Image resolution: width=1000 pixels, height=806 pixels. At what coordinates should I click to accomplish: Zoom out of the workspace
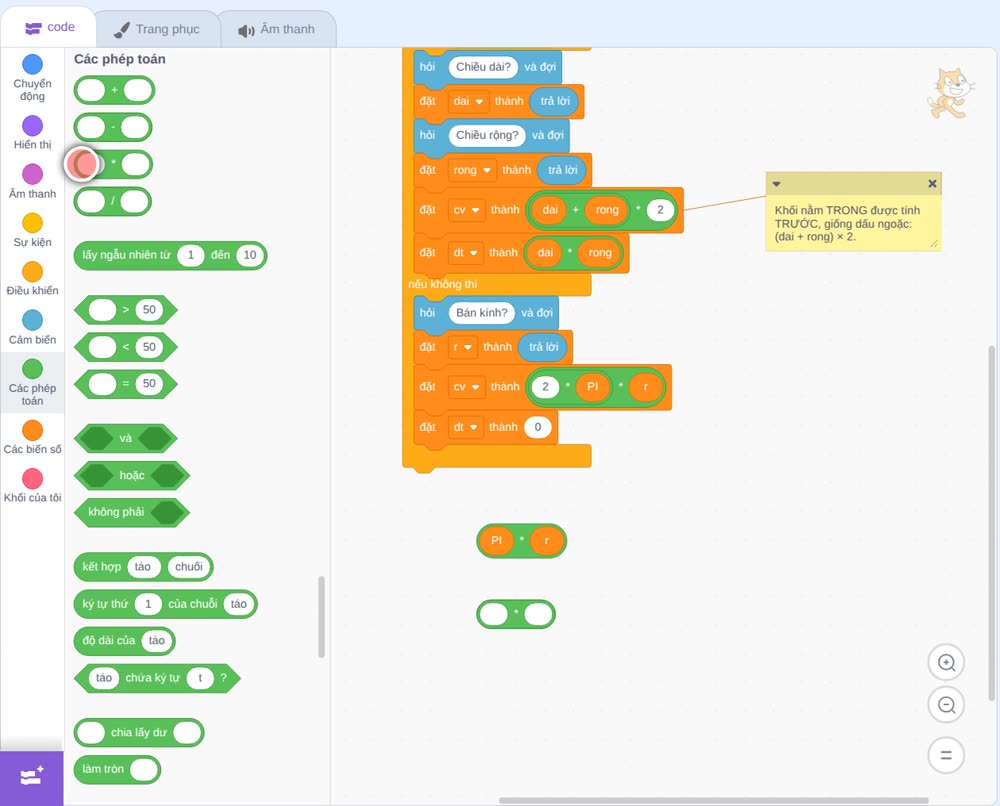click(x=946, y=705)
